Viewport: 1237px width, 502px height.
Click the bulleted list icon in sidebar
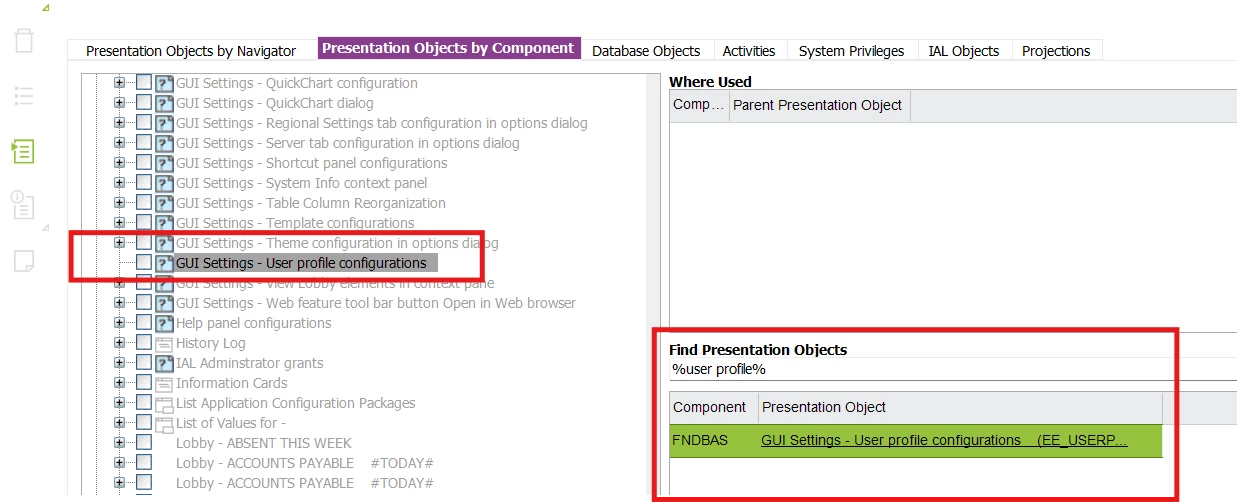[23, 96]
